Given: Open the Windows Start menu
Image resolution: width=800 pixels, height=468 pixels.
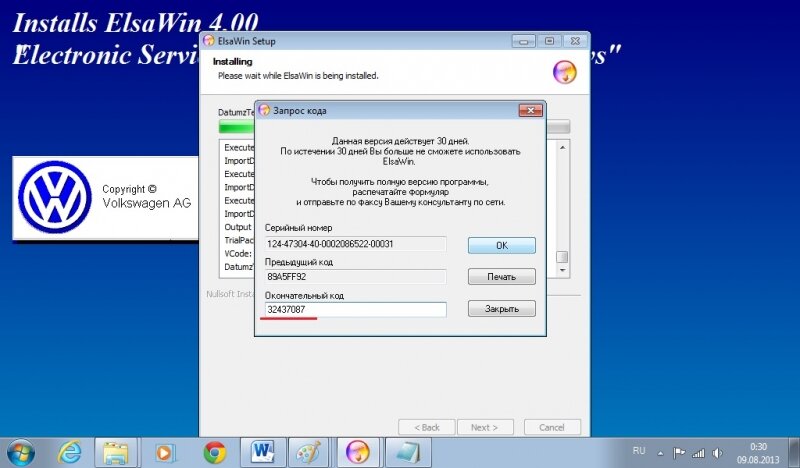Looking at the screenshot, I should click(x=20, y=453).
